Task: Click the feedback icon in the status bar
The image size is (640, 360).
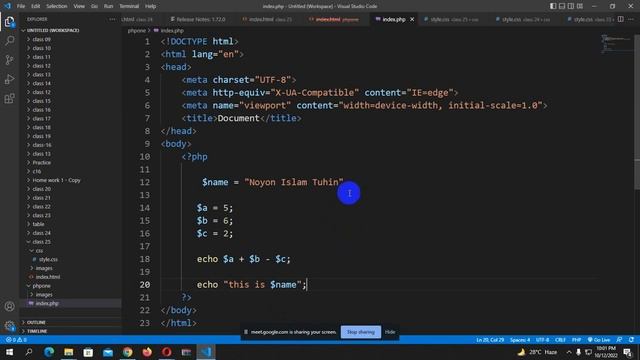Action: click(x=620, y=340)
